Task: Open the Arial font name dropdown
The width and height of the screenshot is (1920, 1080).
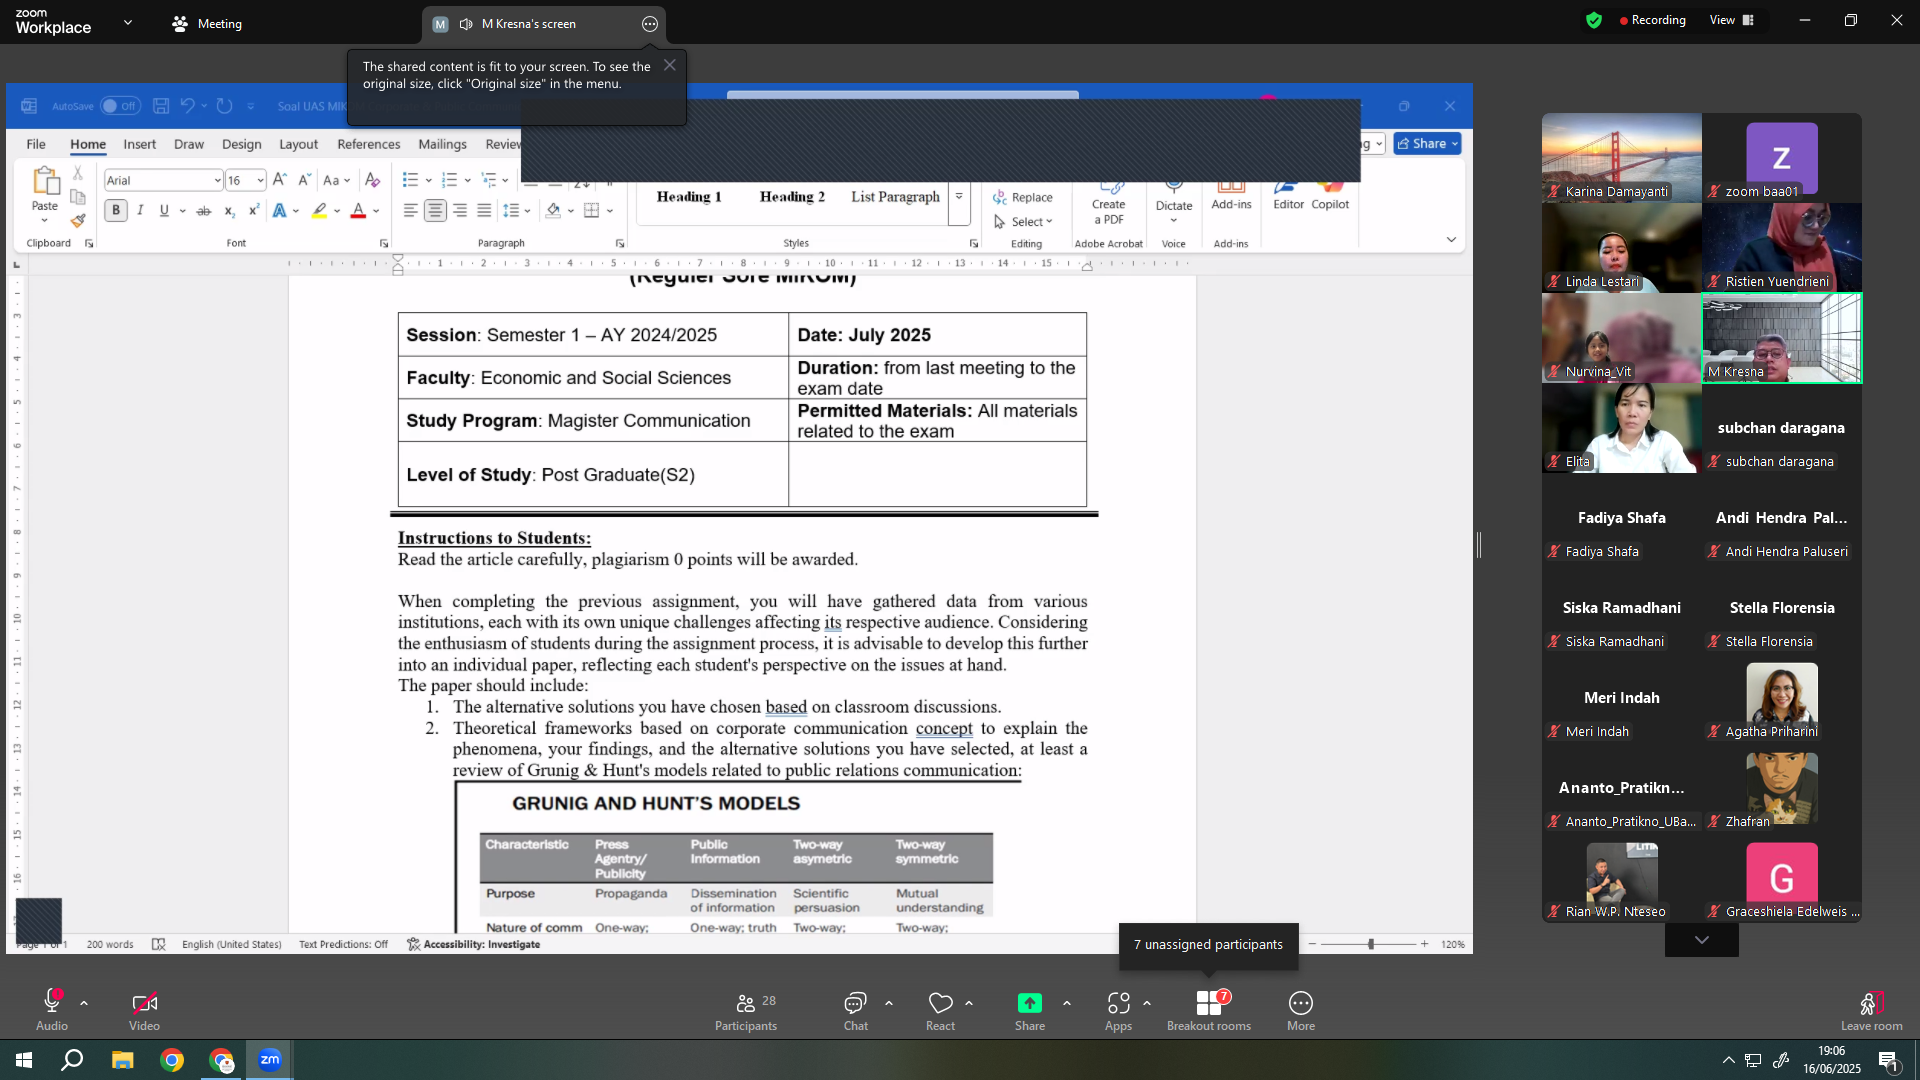Action: 217,181
